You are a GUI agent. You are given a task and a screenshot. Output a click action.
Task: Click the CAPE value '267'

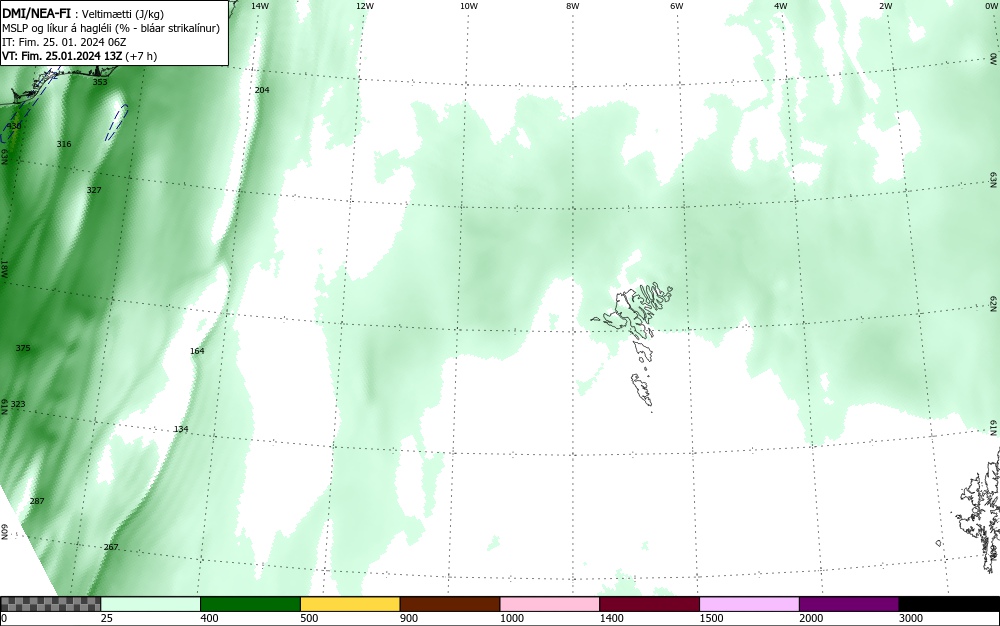coord(111,547)
